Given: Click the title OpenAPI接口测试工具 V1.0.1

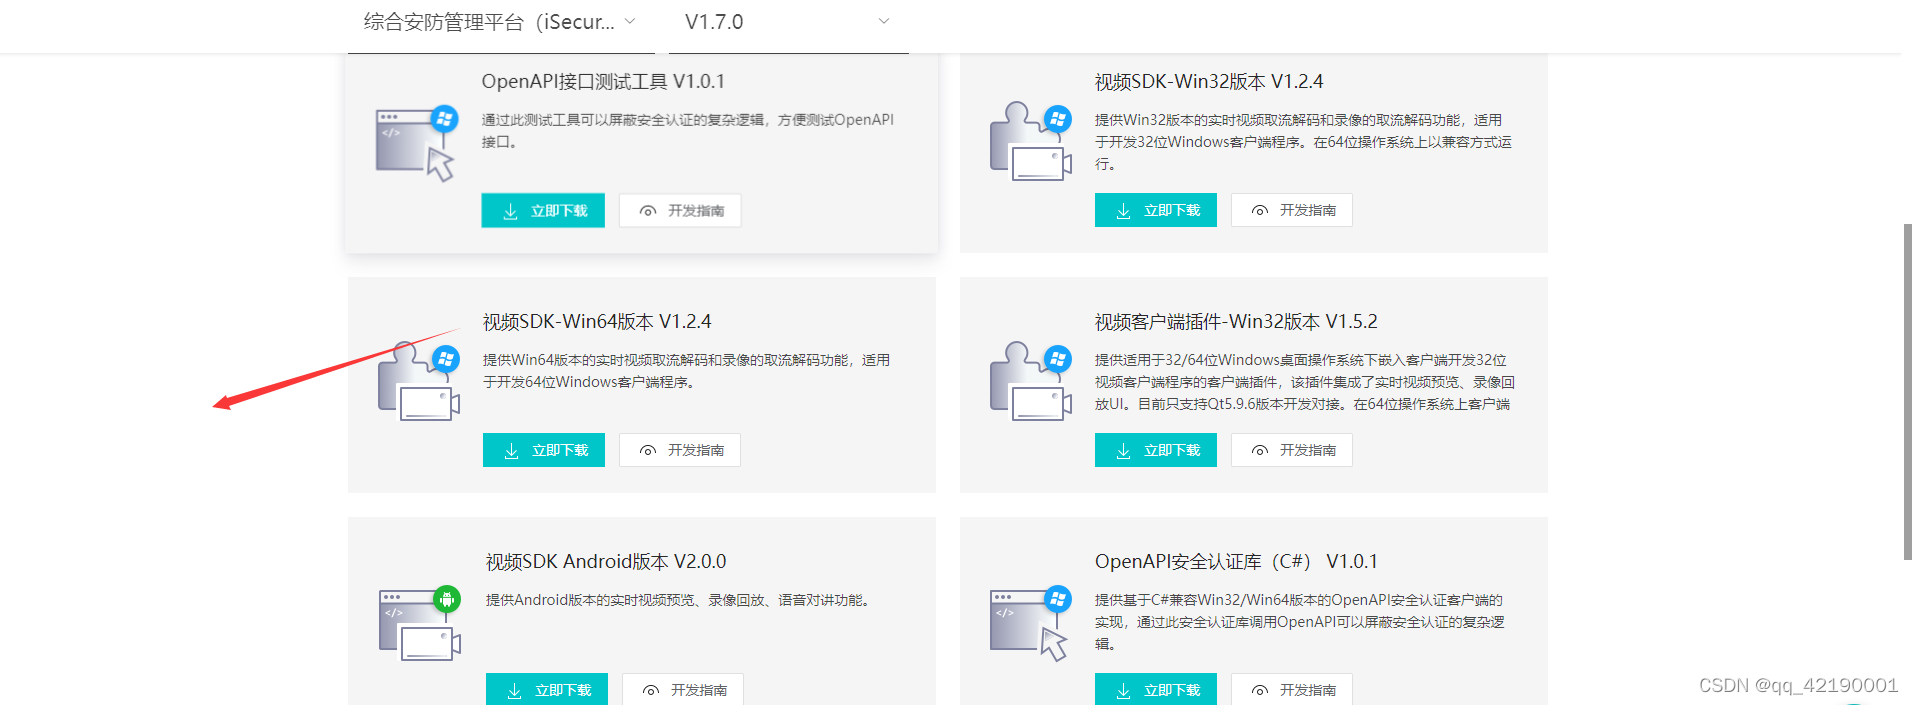Looking at the screenshot, I should pyautogui.click(x=603, y=81).
